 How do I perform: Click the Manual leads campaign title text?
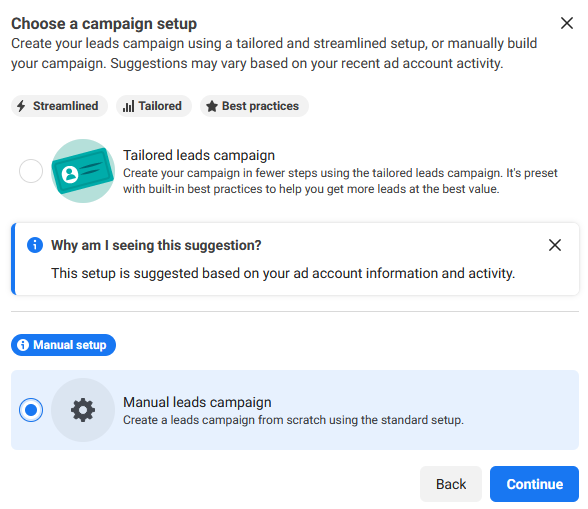pos(197,402)
